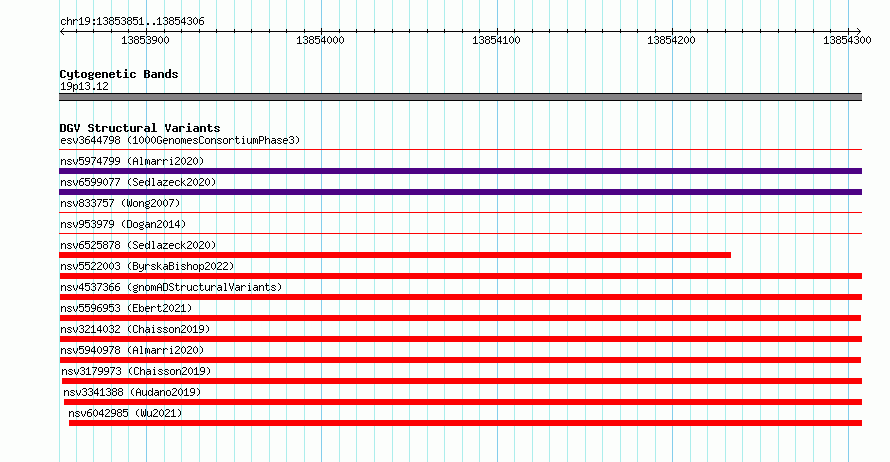Click the Cytogenetic Bands track heading

click(x=119, y=74)
